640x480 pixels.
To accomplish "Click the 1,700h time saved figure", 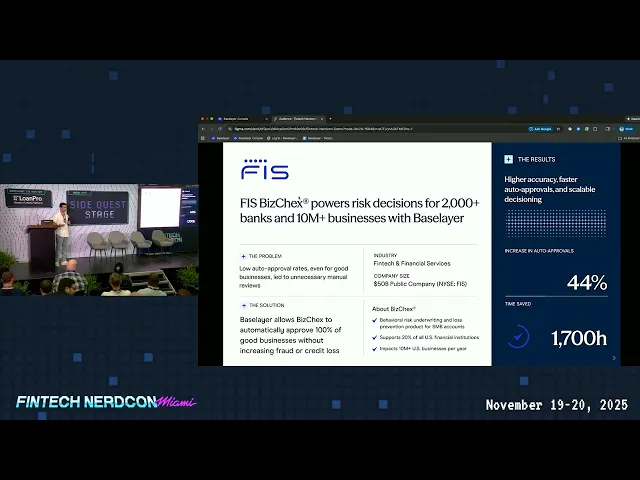I will click(579, 338).
